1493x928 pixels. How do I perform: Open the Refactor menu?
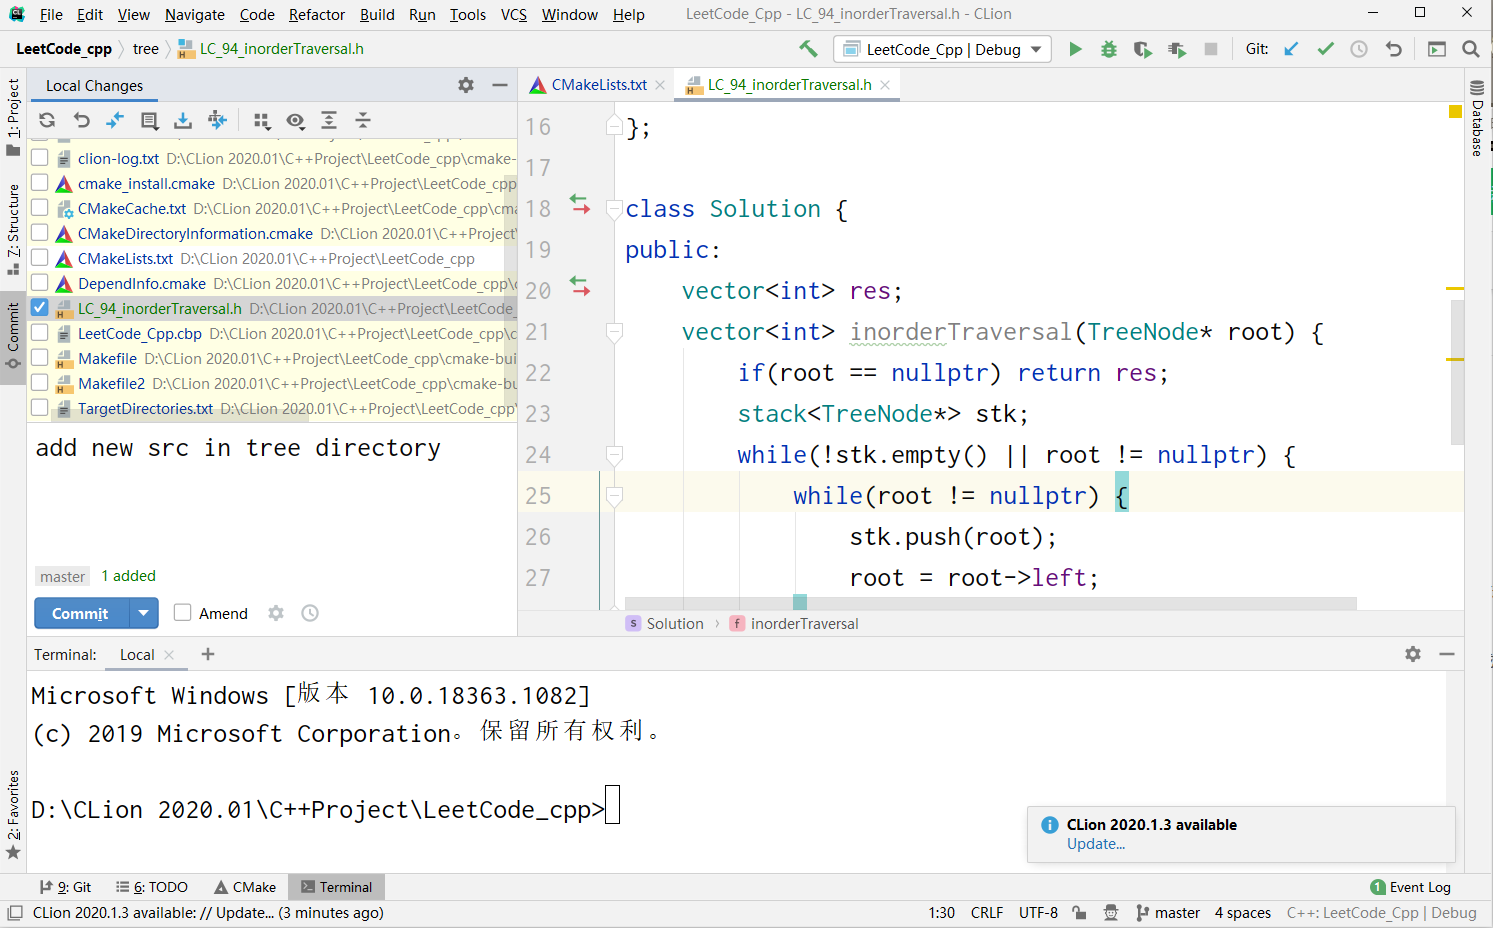[316, 14]
